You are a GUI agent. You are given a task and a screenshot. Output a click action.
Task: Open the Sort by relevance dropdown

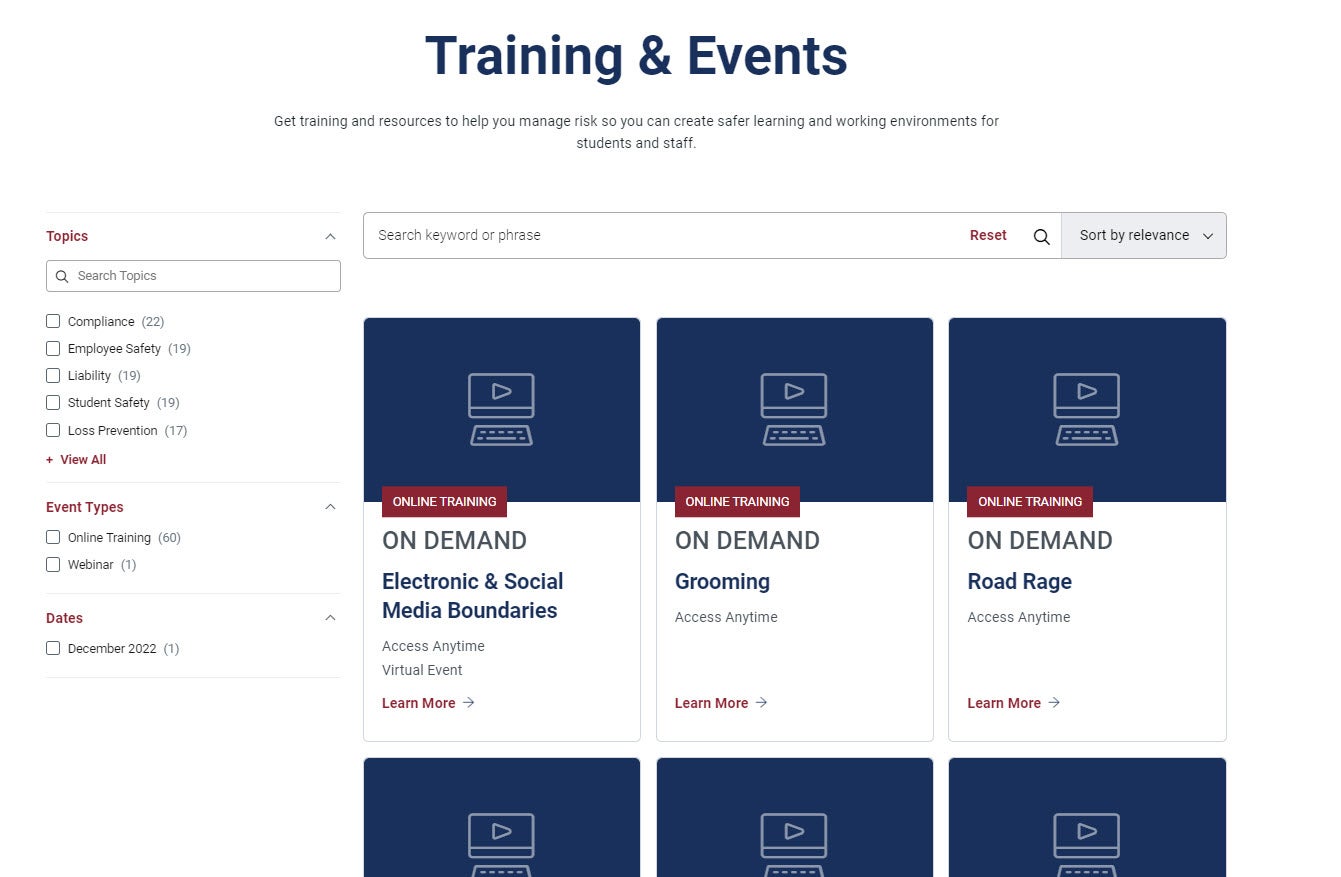1144,236
